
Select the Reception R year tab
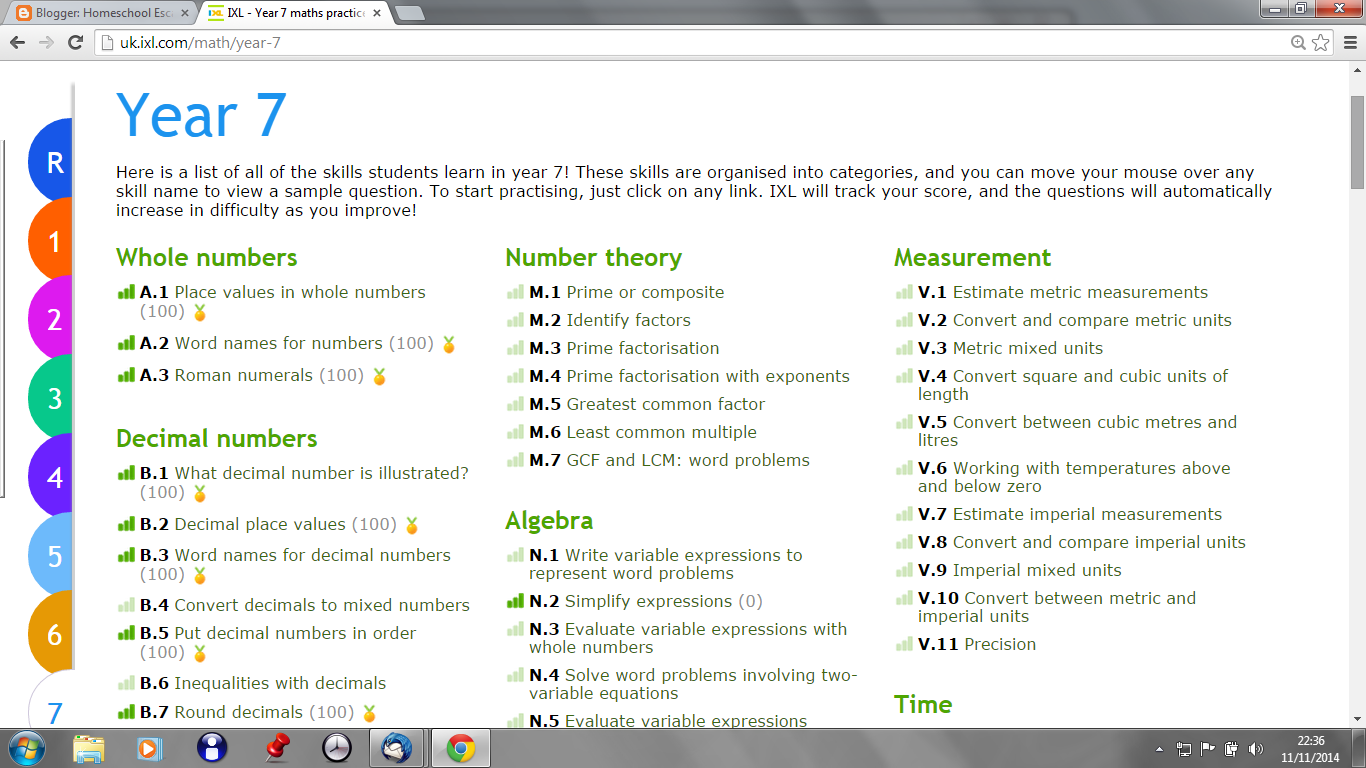point(51,162)
